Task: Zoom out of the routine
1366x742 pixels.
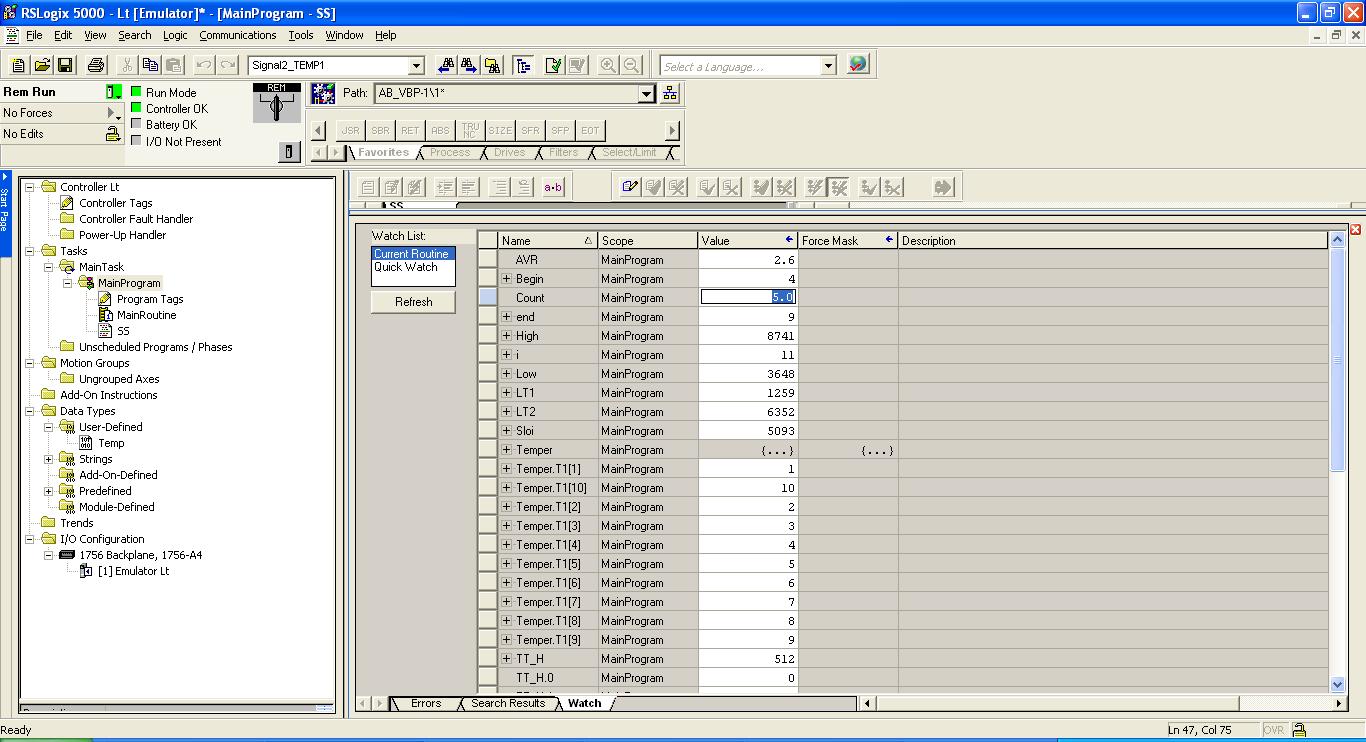Action: [x=631, y=65]
